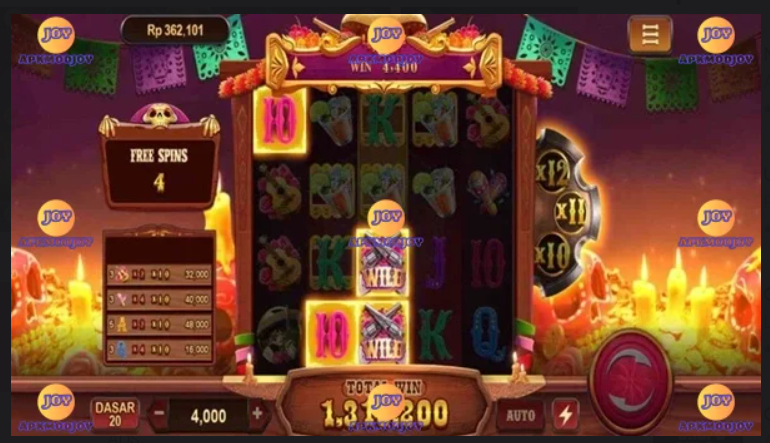Image resolution: width=770 pixels, height=443 pixels.
Task: Click the x12 multiplier on the wheel
Action: coord(552,172)
